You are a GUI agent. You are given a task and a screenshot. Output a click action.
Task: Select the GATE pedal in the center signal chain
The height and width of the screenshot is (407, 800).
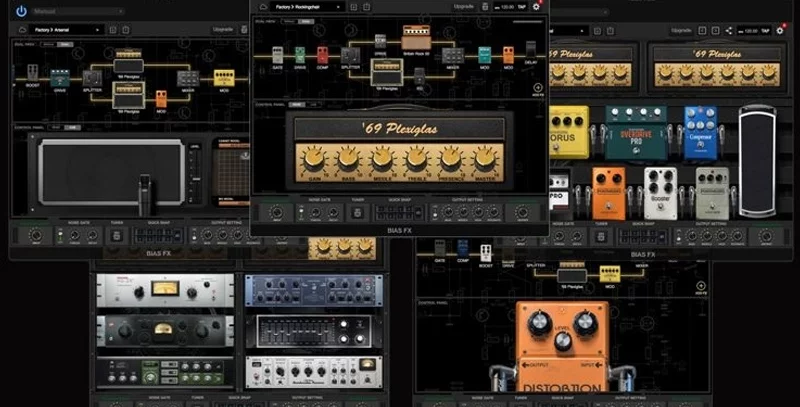point(277,55)
